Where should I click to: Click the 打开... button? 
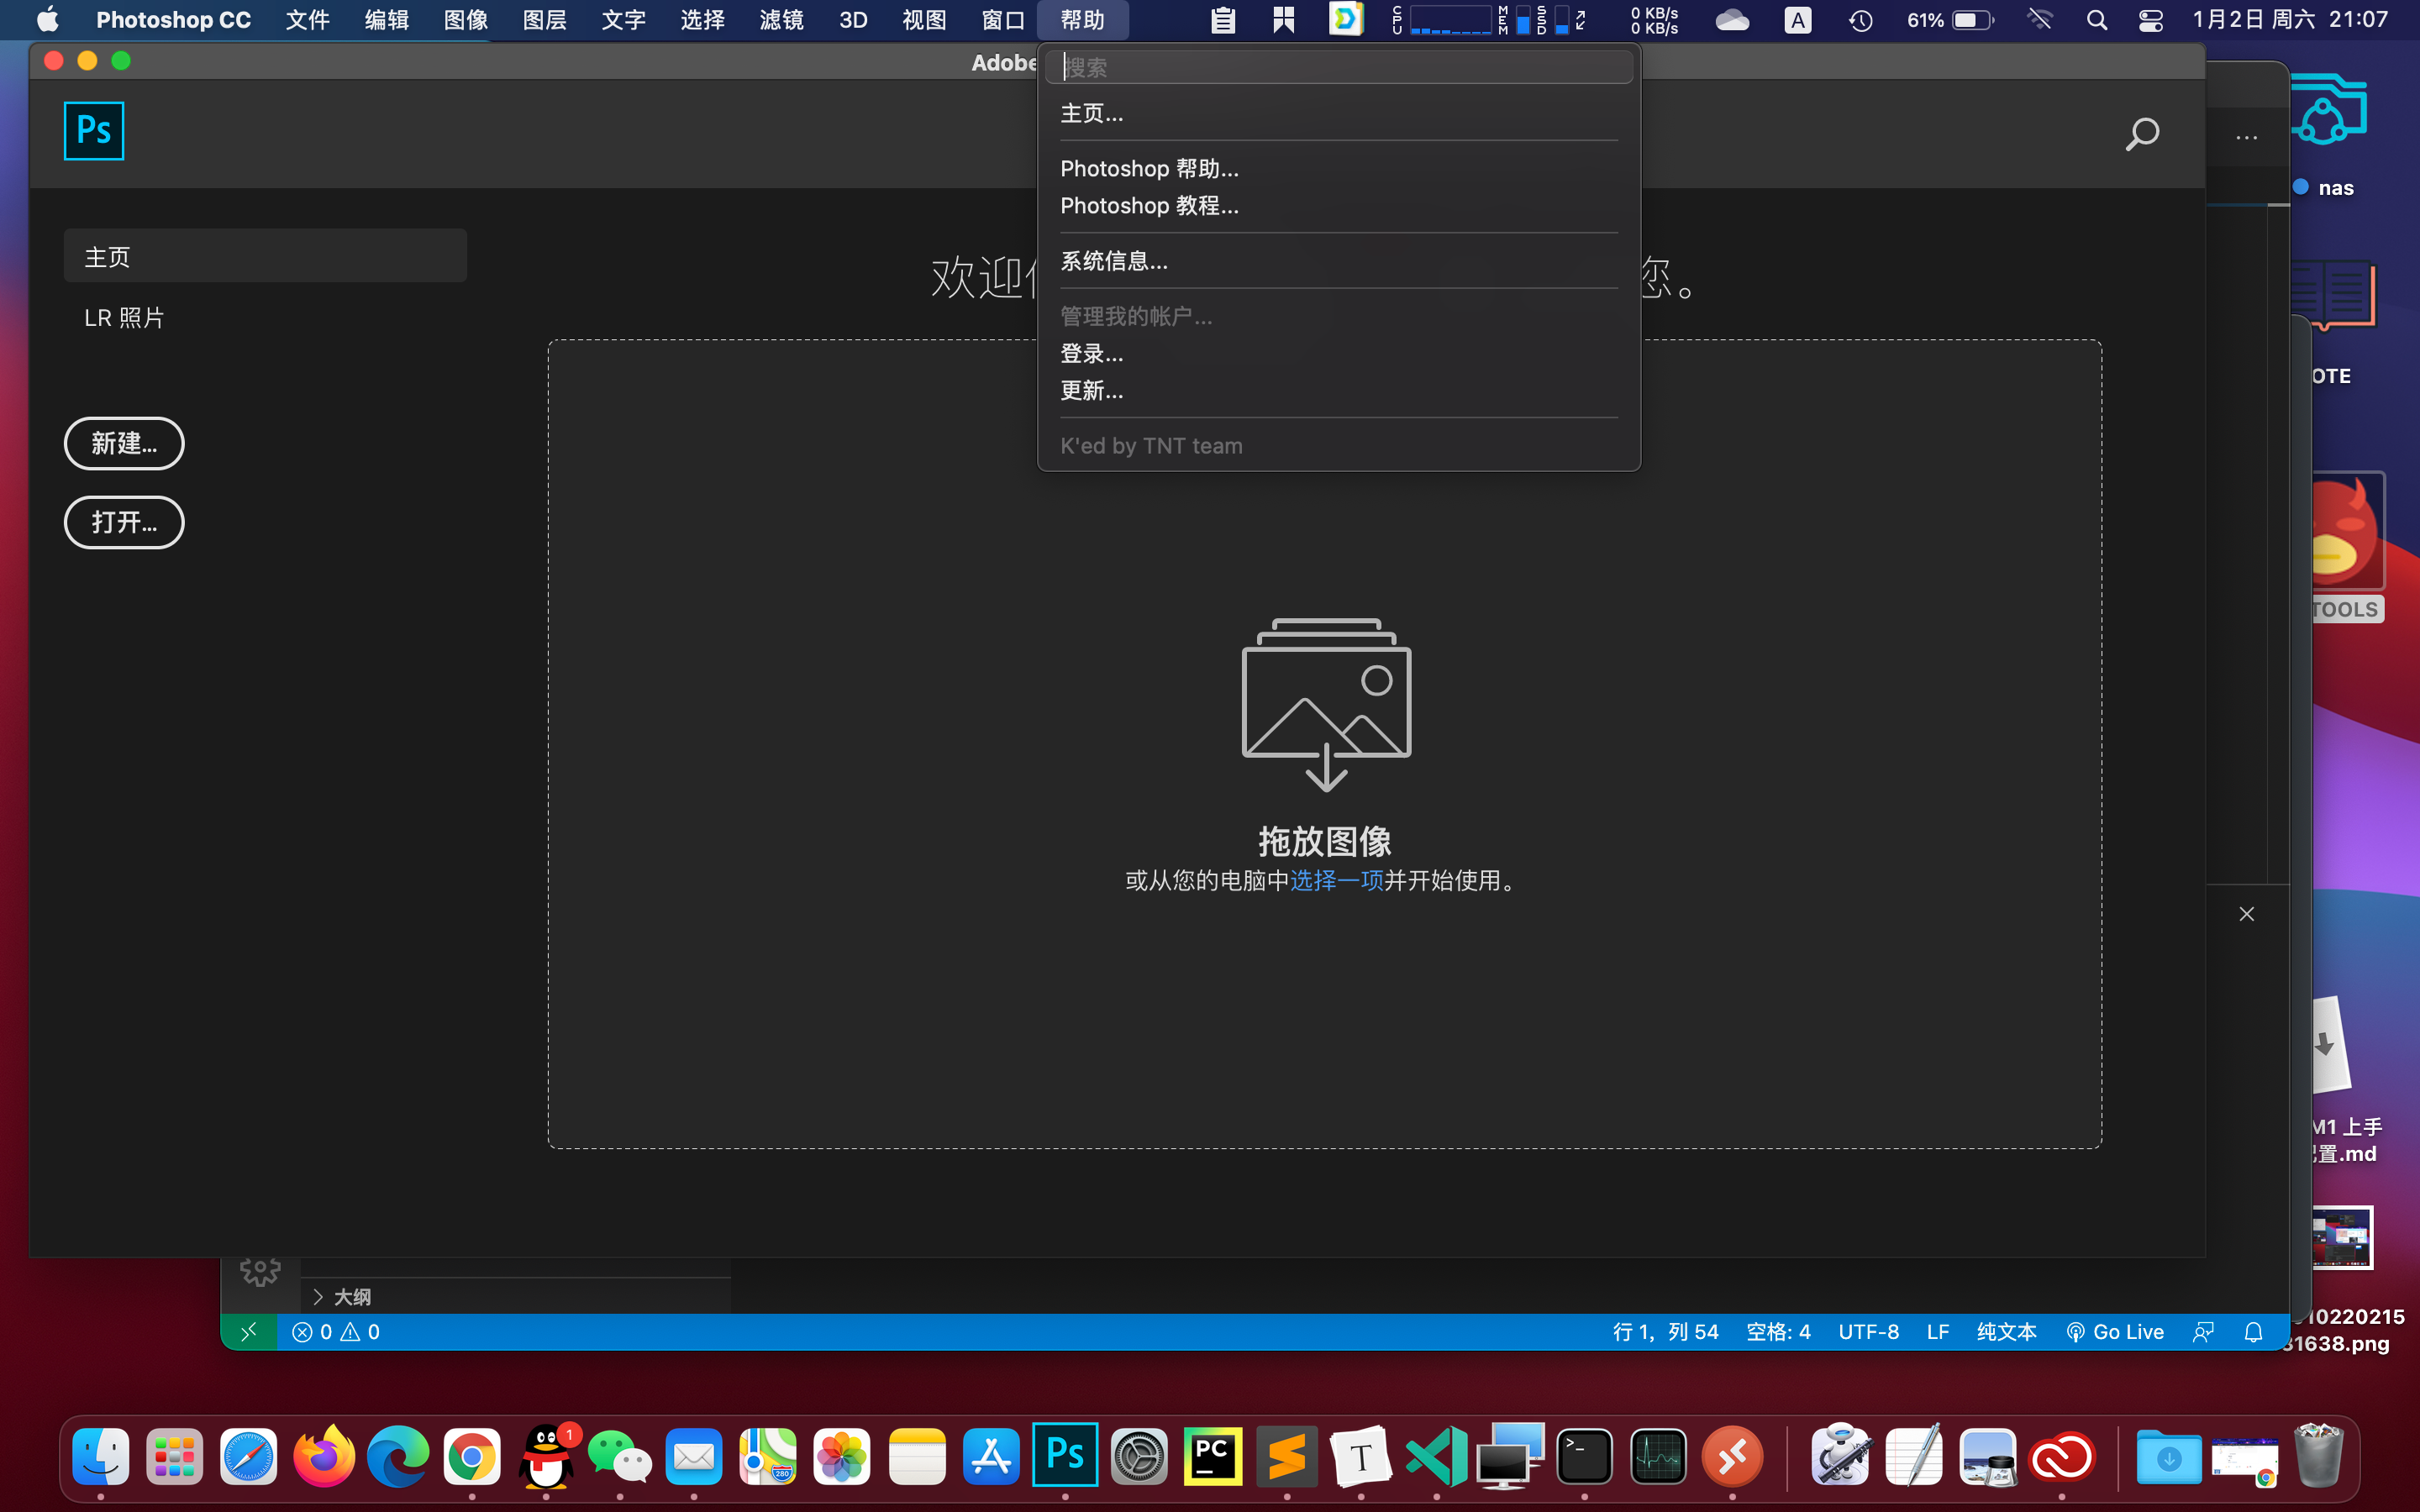pyautogui.click(x=124, y=522)
